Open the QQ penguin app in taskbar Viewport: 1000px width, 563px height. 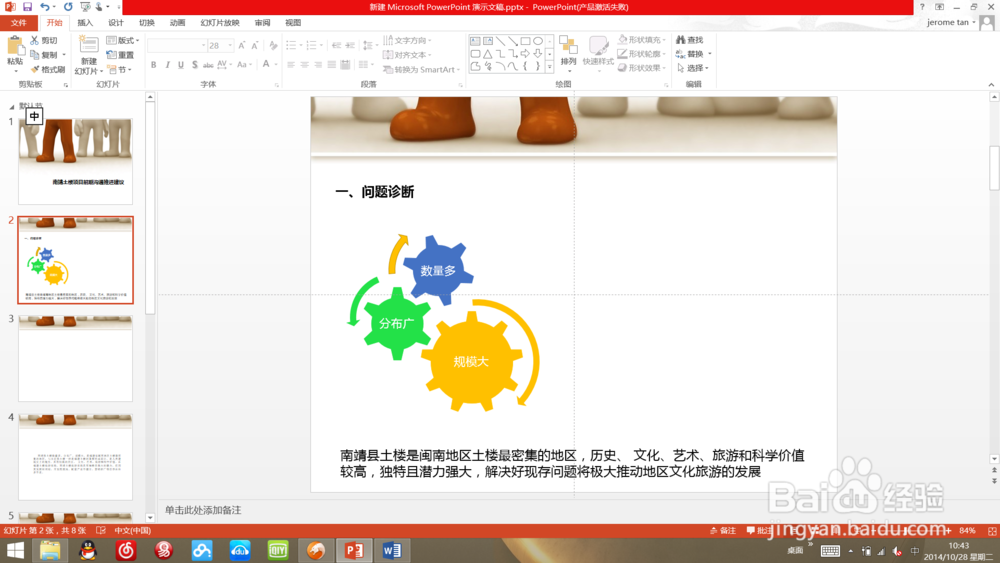pos(88,550)
